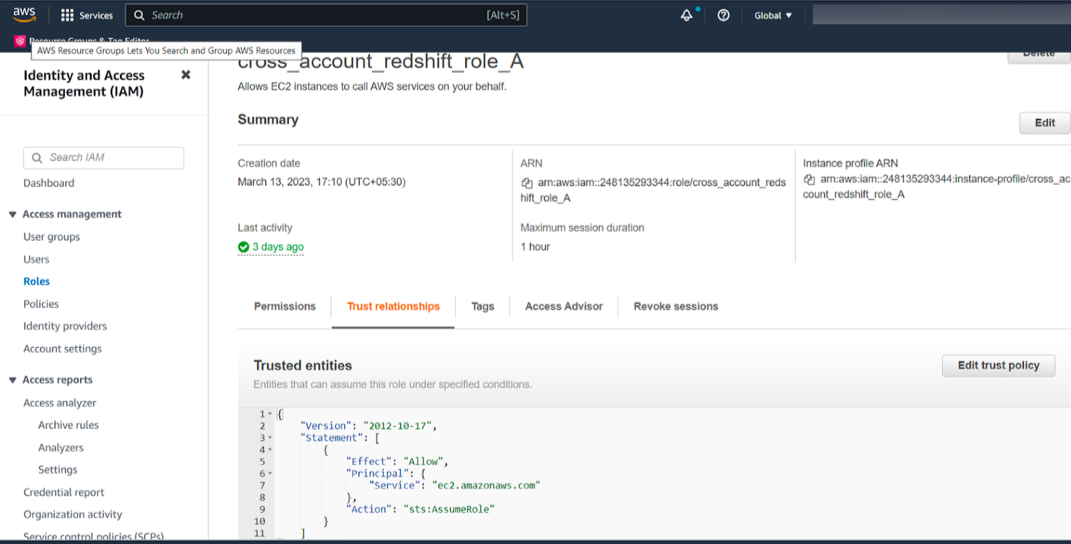Screen dimensions: 1071x544
Task: Click the top search magnifier icon
Action: pyautogui.click(x=139, y=15)
